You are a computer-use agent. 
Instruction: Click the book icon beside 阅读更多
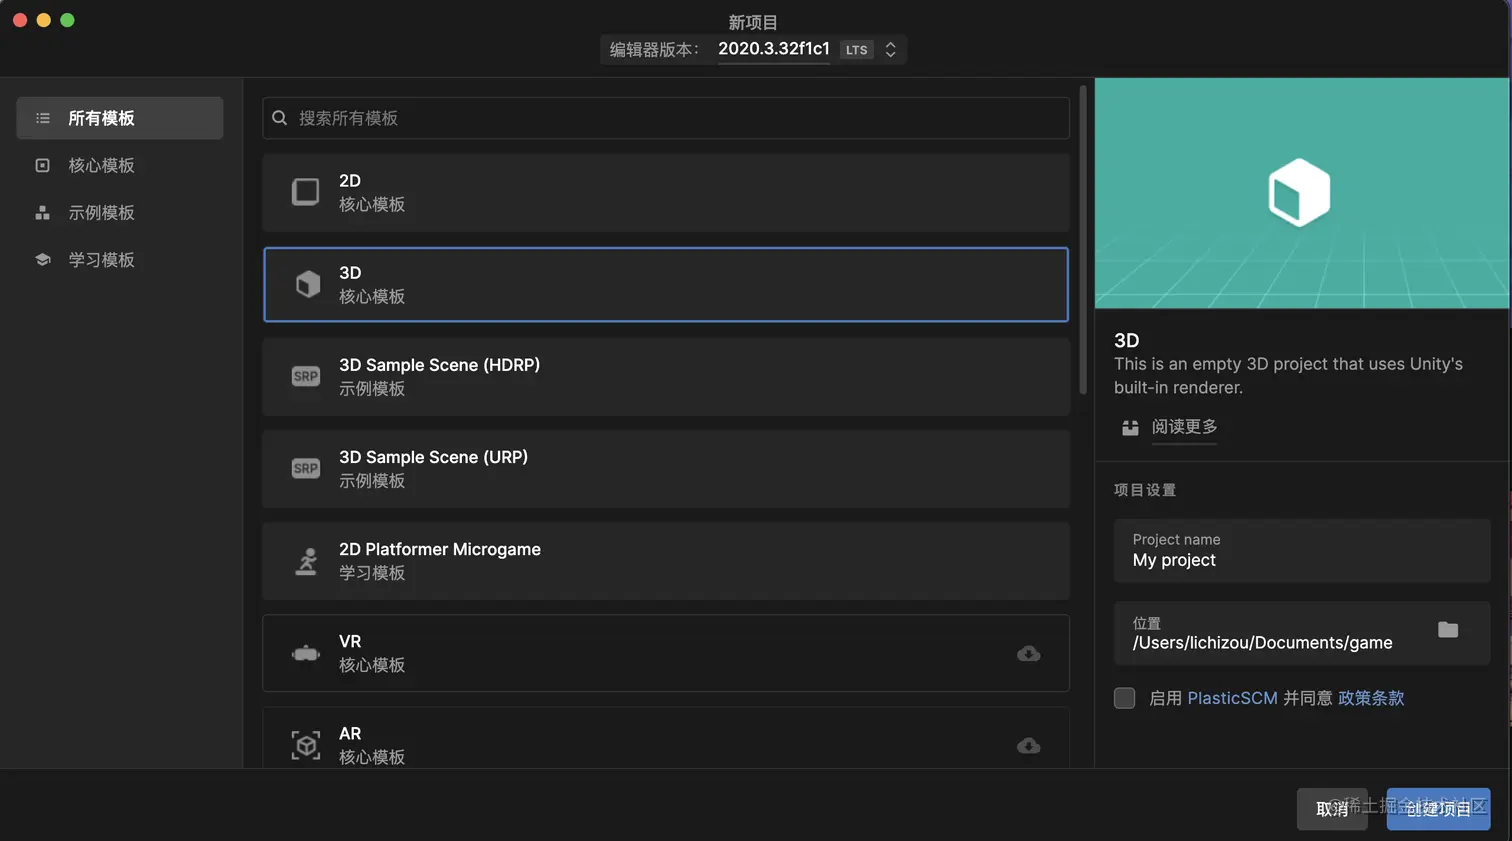[1130, 428]
